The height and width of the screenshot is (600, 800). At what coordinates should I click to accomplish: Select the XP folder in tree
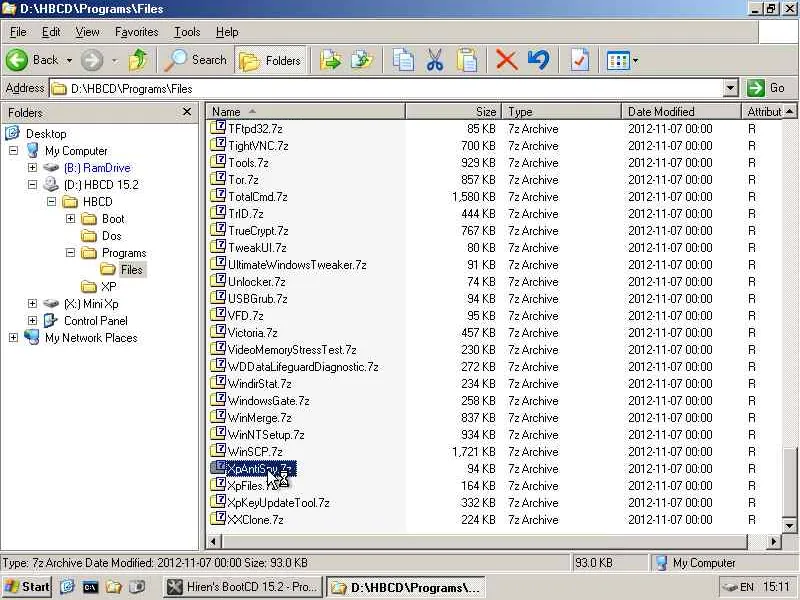pyautogui.click(x=108, y=287)
